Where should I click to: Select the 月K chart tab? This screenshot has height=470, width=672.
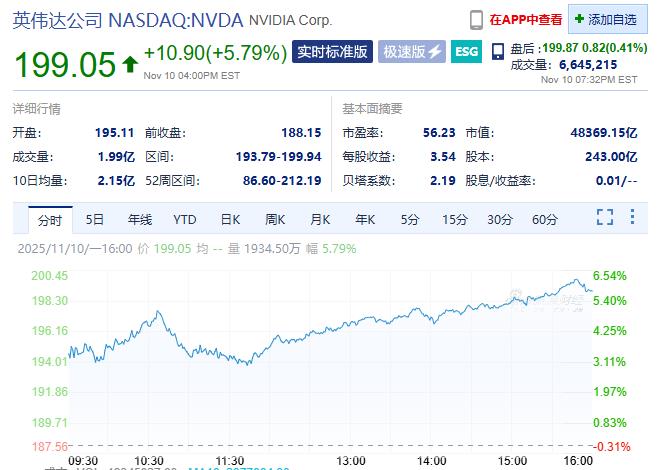[320, 220]
